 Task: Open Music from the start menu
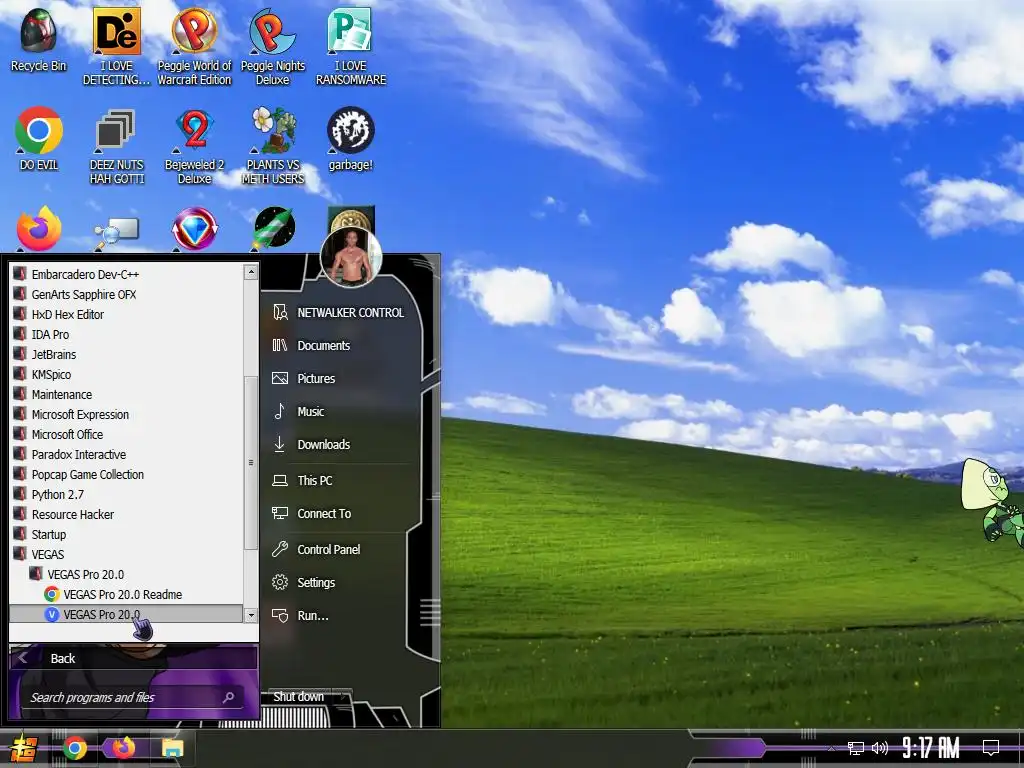[x=340, y=411]
